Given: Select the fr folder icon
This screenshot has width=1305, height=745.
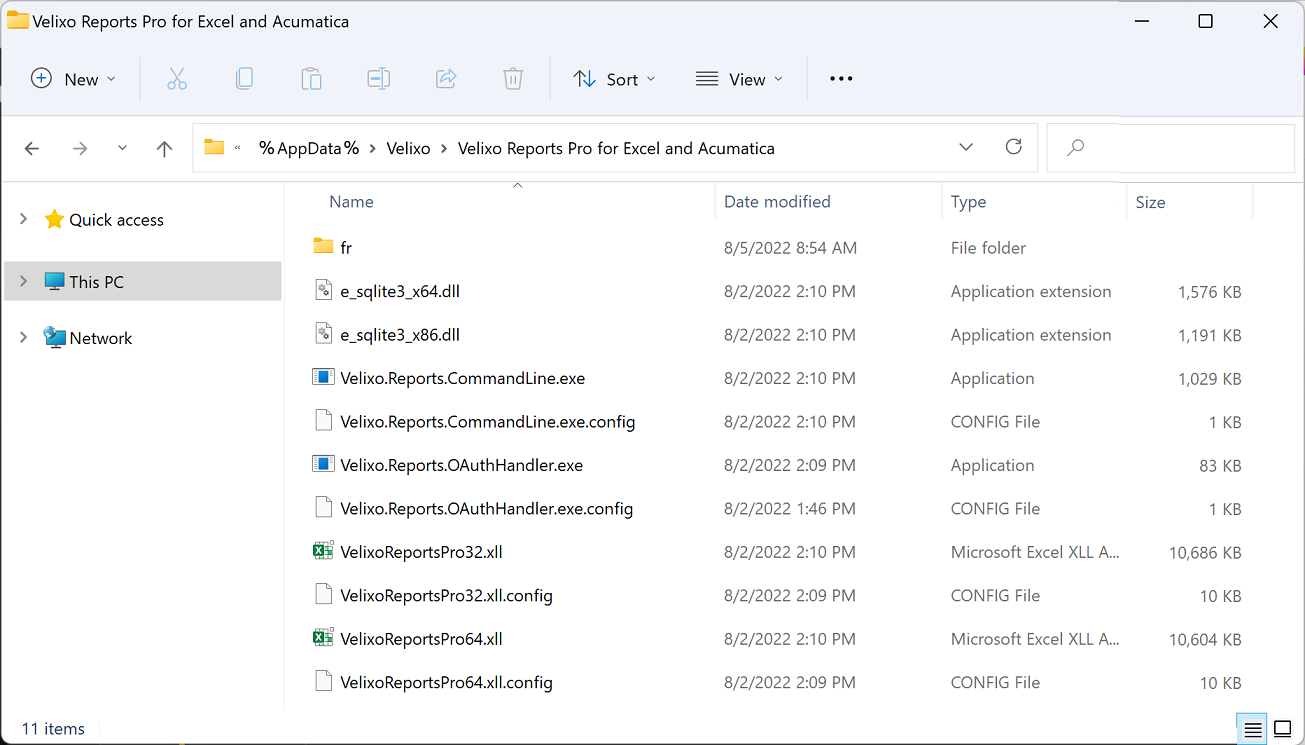Looking at the screenshot, I should (x=323, y=246).
